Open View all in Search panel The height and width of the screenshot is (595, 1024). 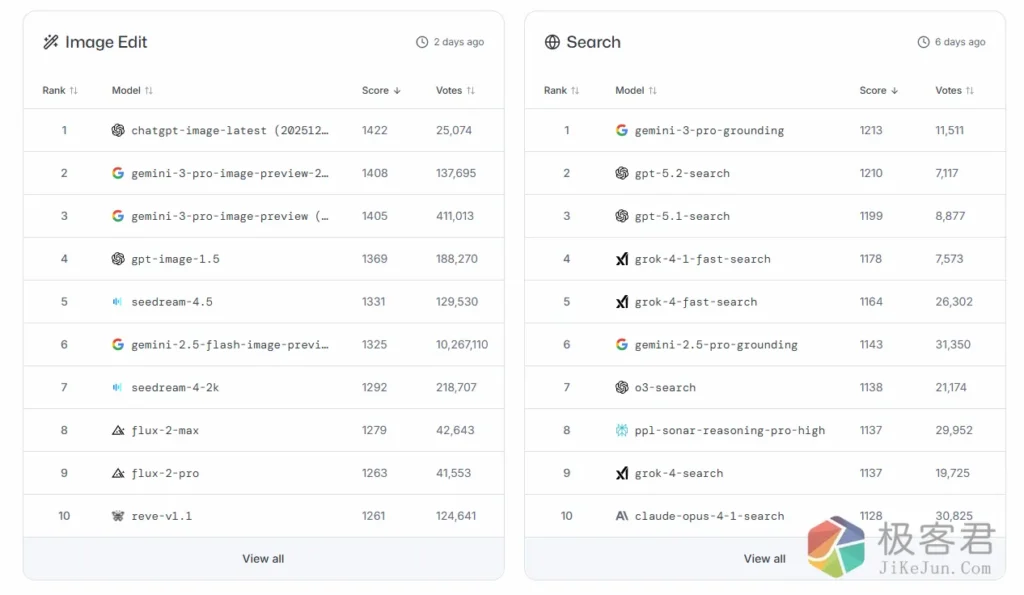(764, 559)
